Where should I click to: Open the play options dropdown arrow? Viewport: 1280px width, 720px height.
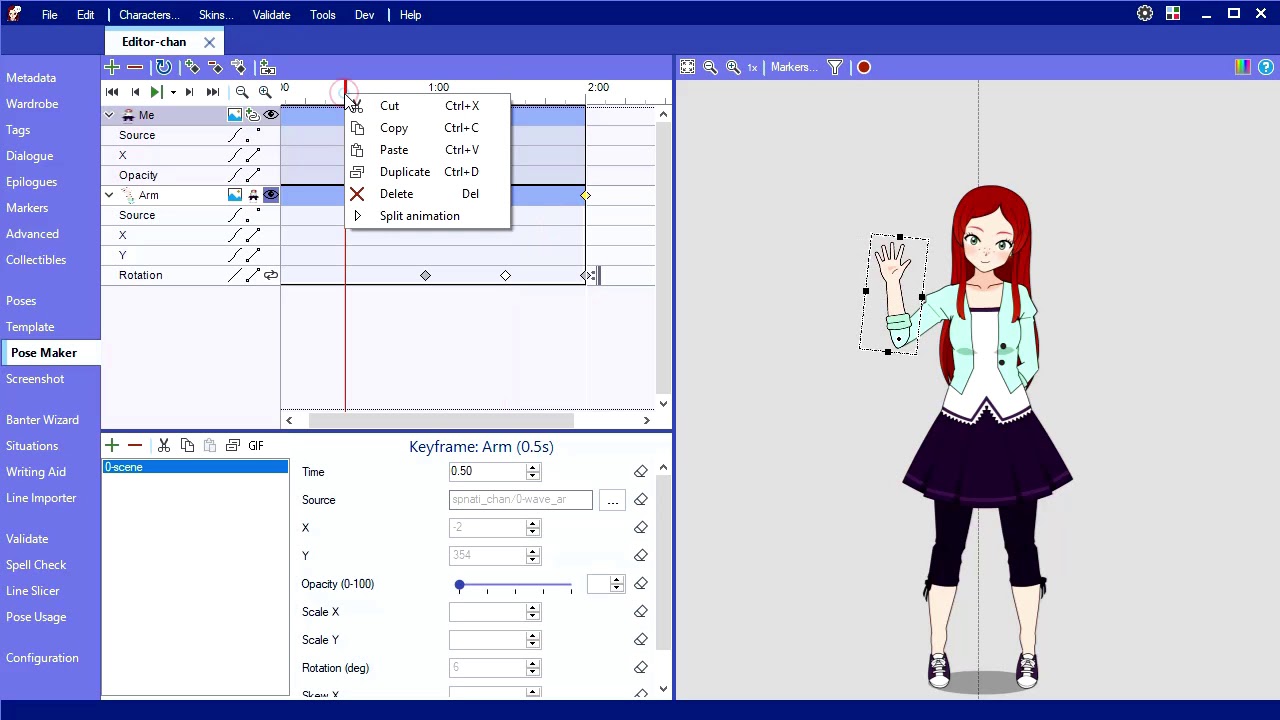tap(173, 92)
